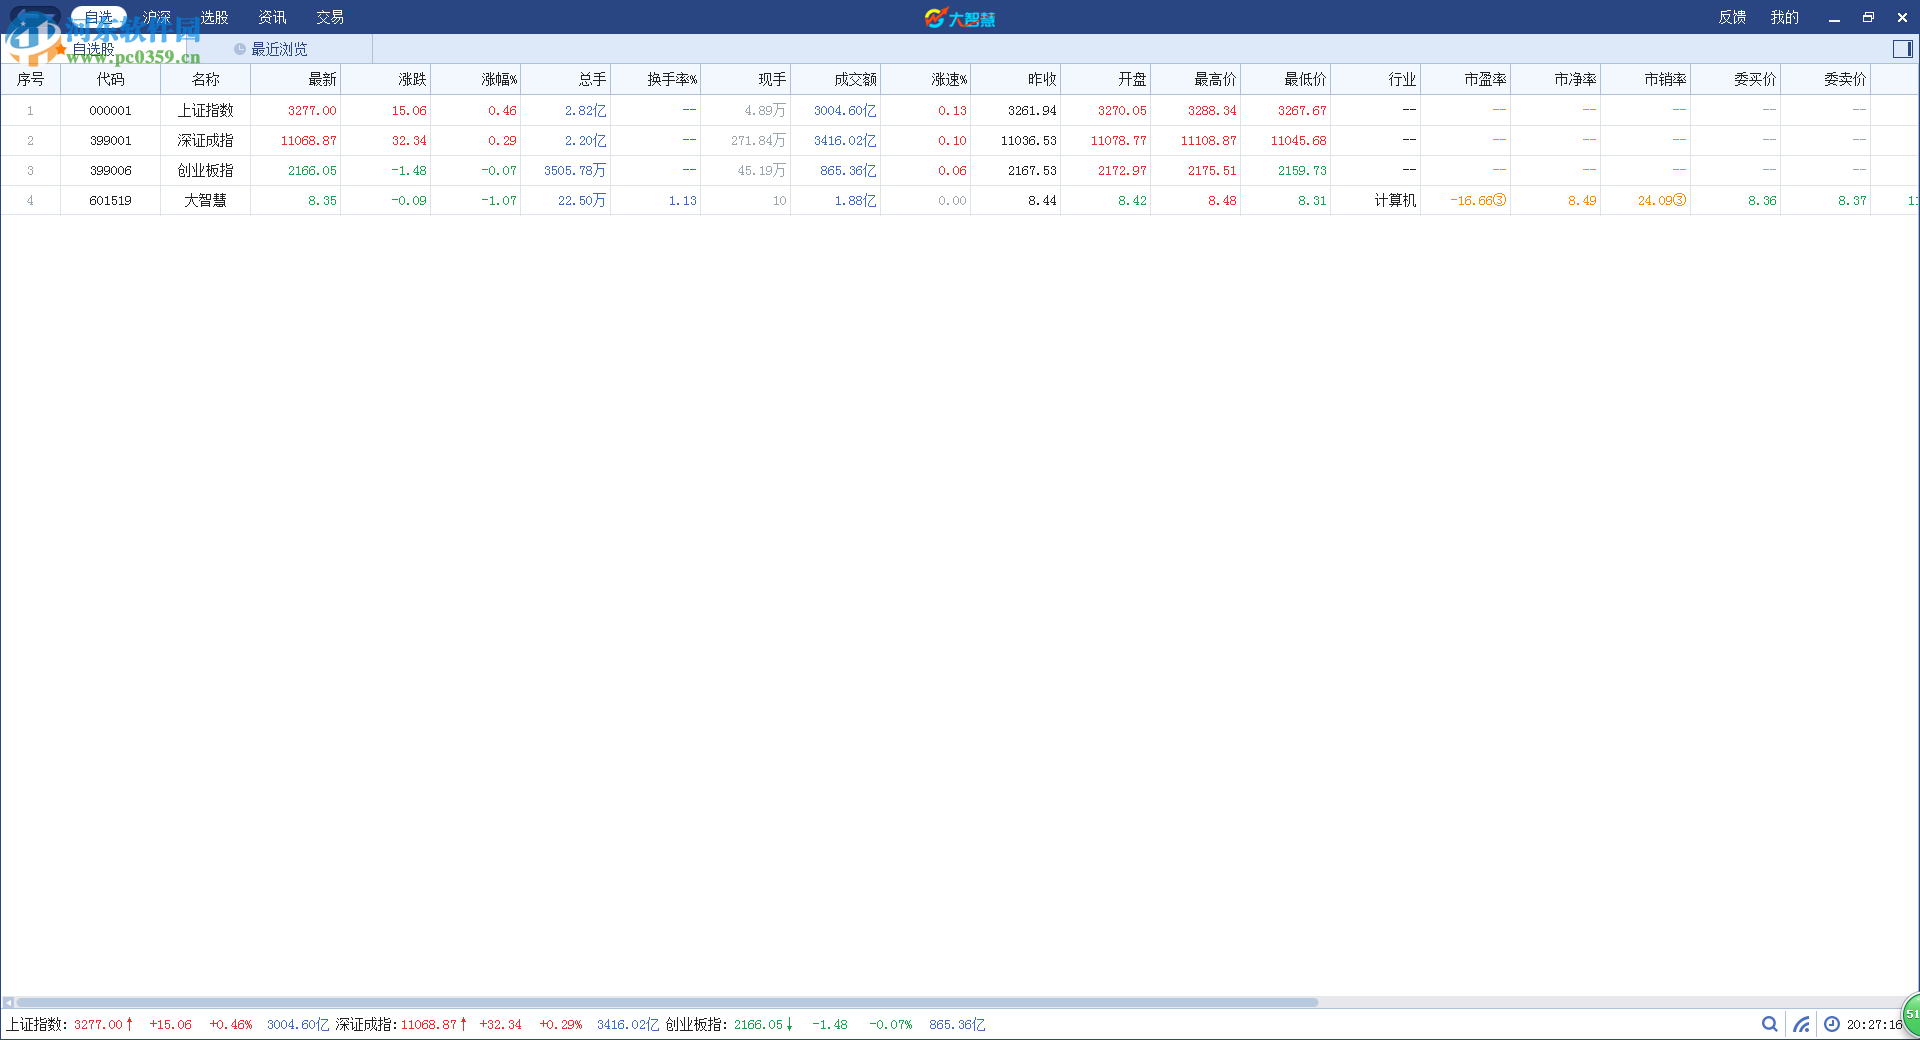This screenshot has height=1040, width=1920.
Task: Click the 20:27:16 time display
Action: tap(1874, 1024)
